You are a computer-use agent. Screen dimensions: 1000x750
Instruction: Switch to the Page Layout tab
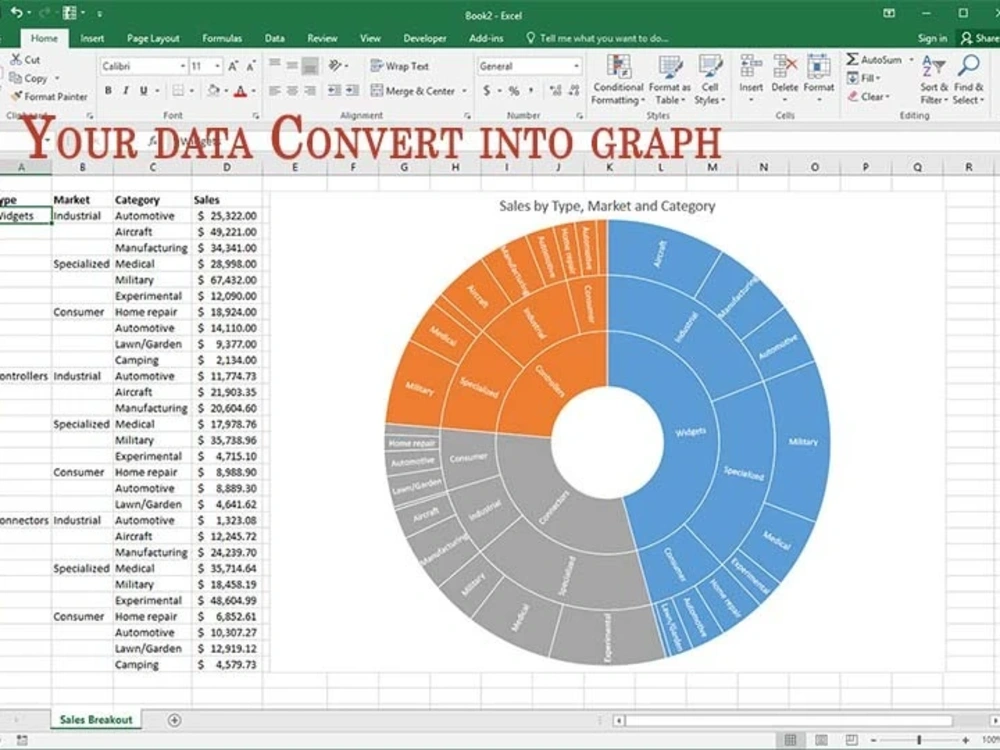tap(153, 38)
